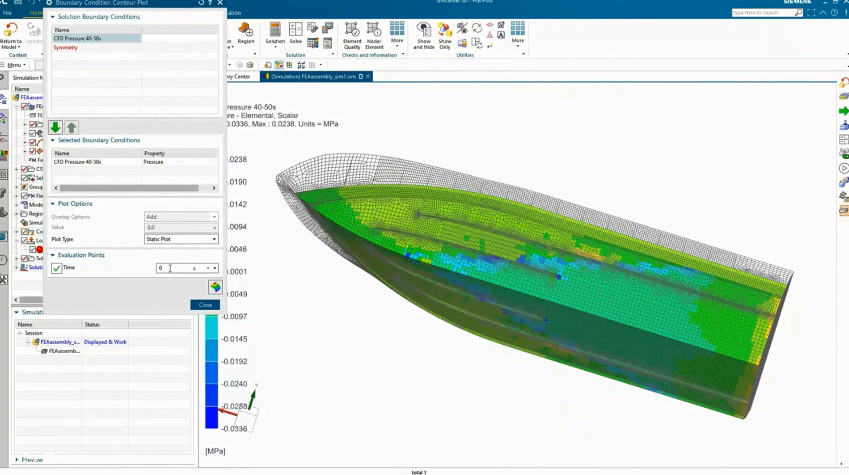This screenshot has height=475, width=849.
Task: Collapse the Evaluation Points section
Action: point(53,255)
